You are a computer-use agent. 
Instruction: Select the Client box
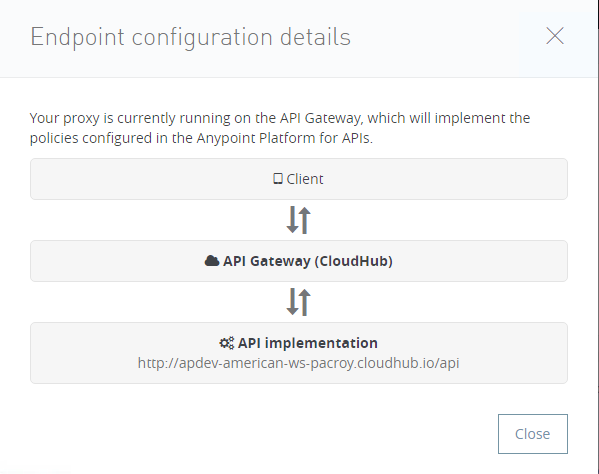click(299, 179)
